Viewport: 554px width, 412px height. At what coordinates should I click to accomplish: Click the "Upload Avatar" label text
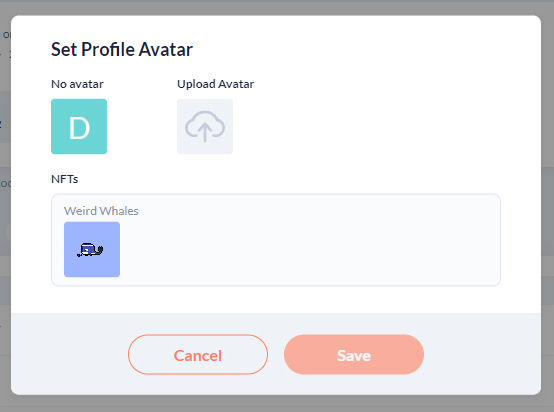216,84
